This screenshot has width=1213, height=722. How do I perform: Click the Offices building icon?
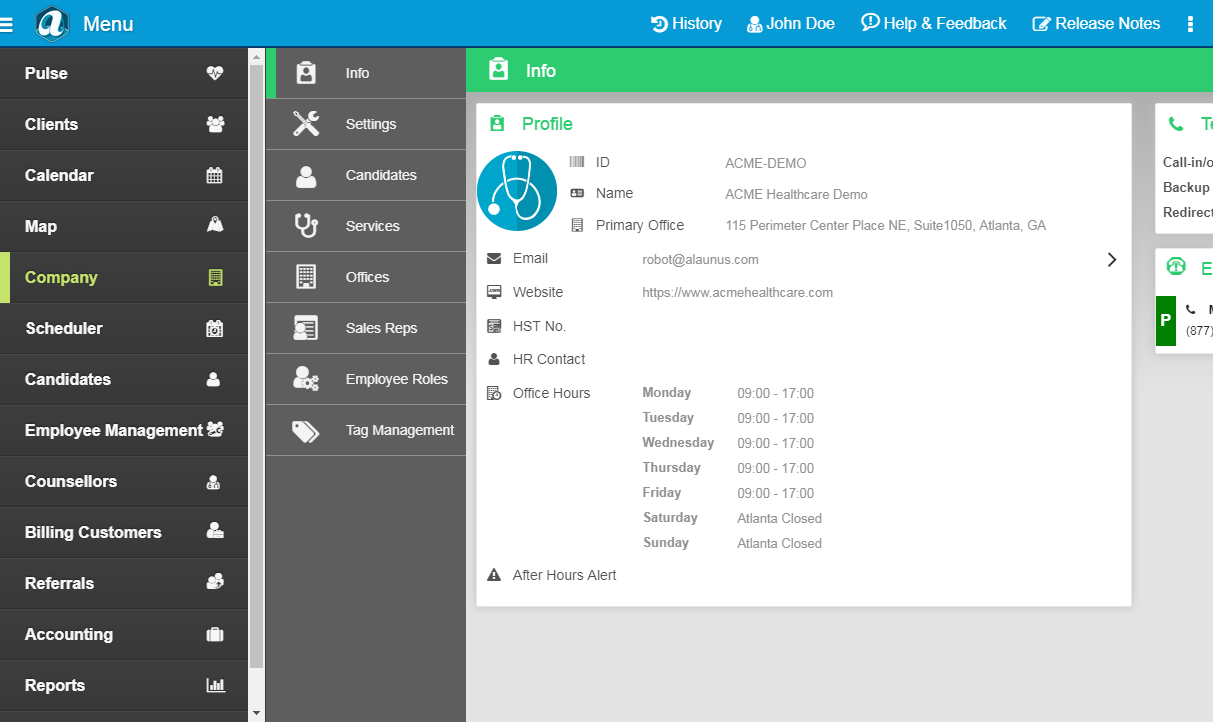(x=306, y=276)
